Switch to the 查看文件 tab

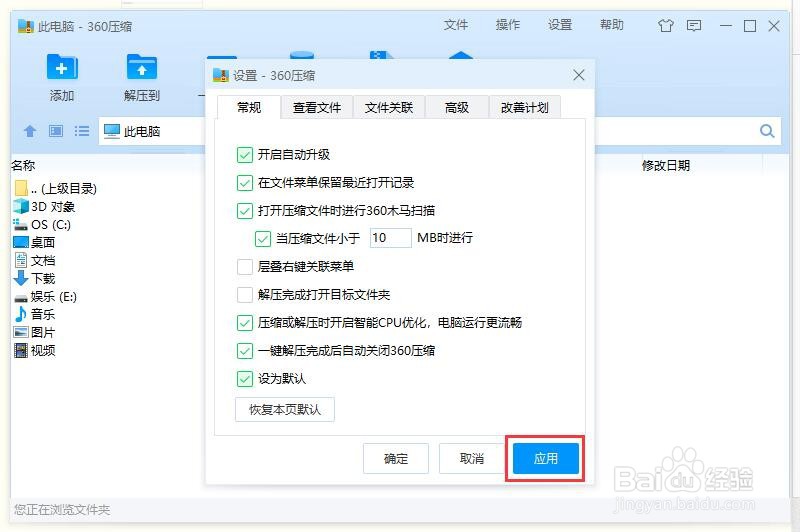(317, 108)
